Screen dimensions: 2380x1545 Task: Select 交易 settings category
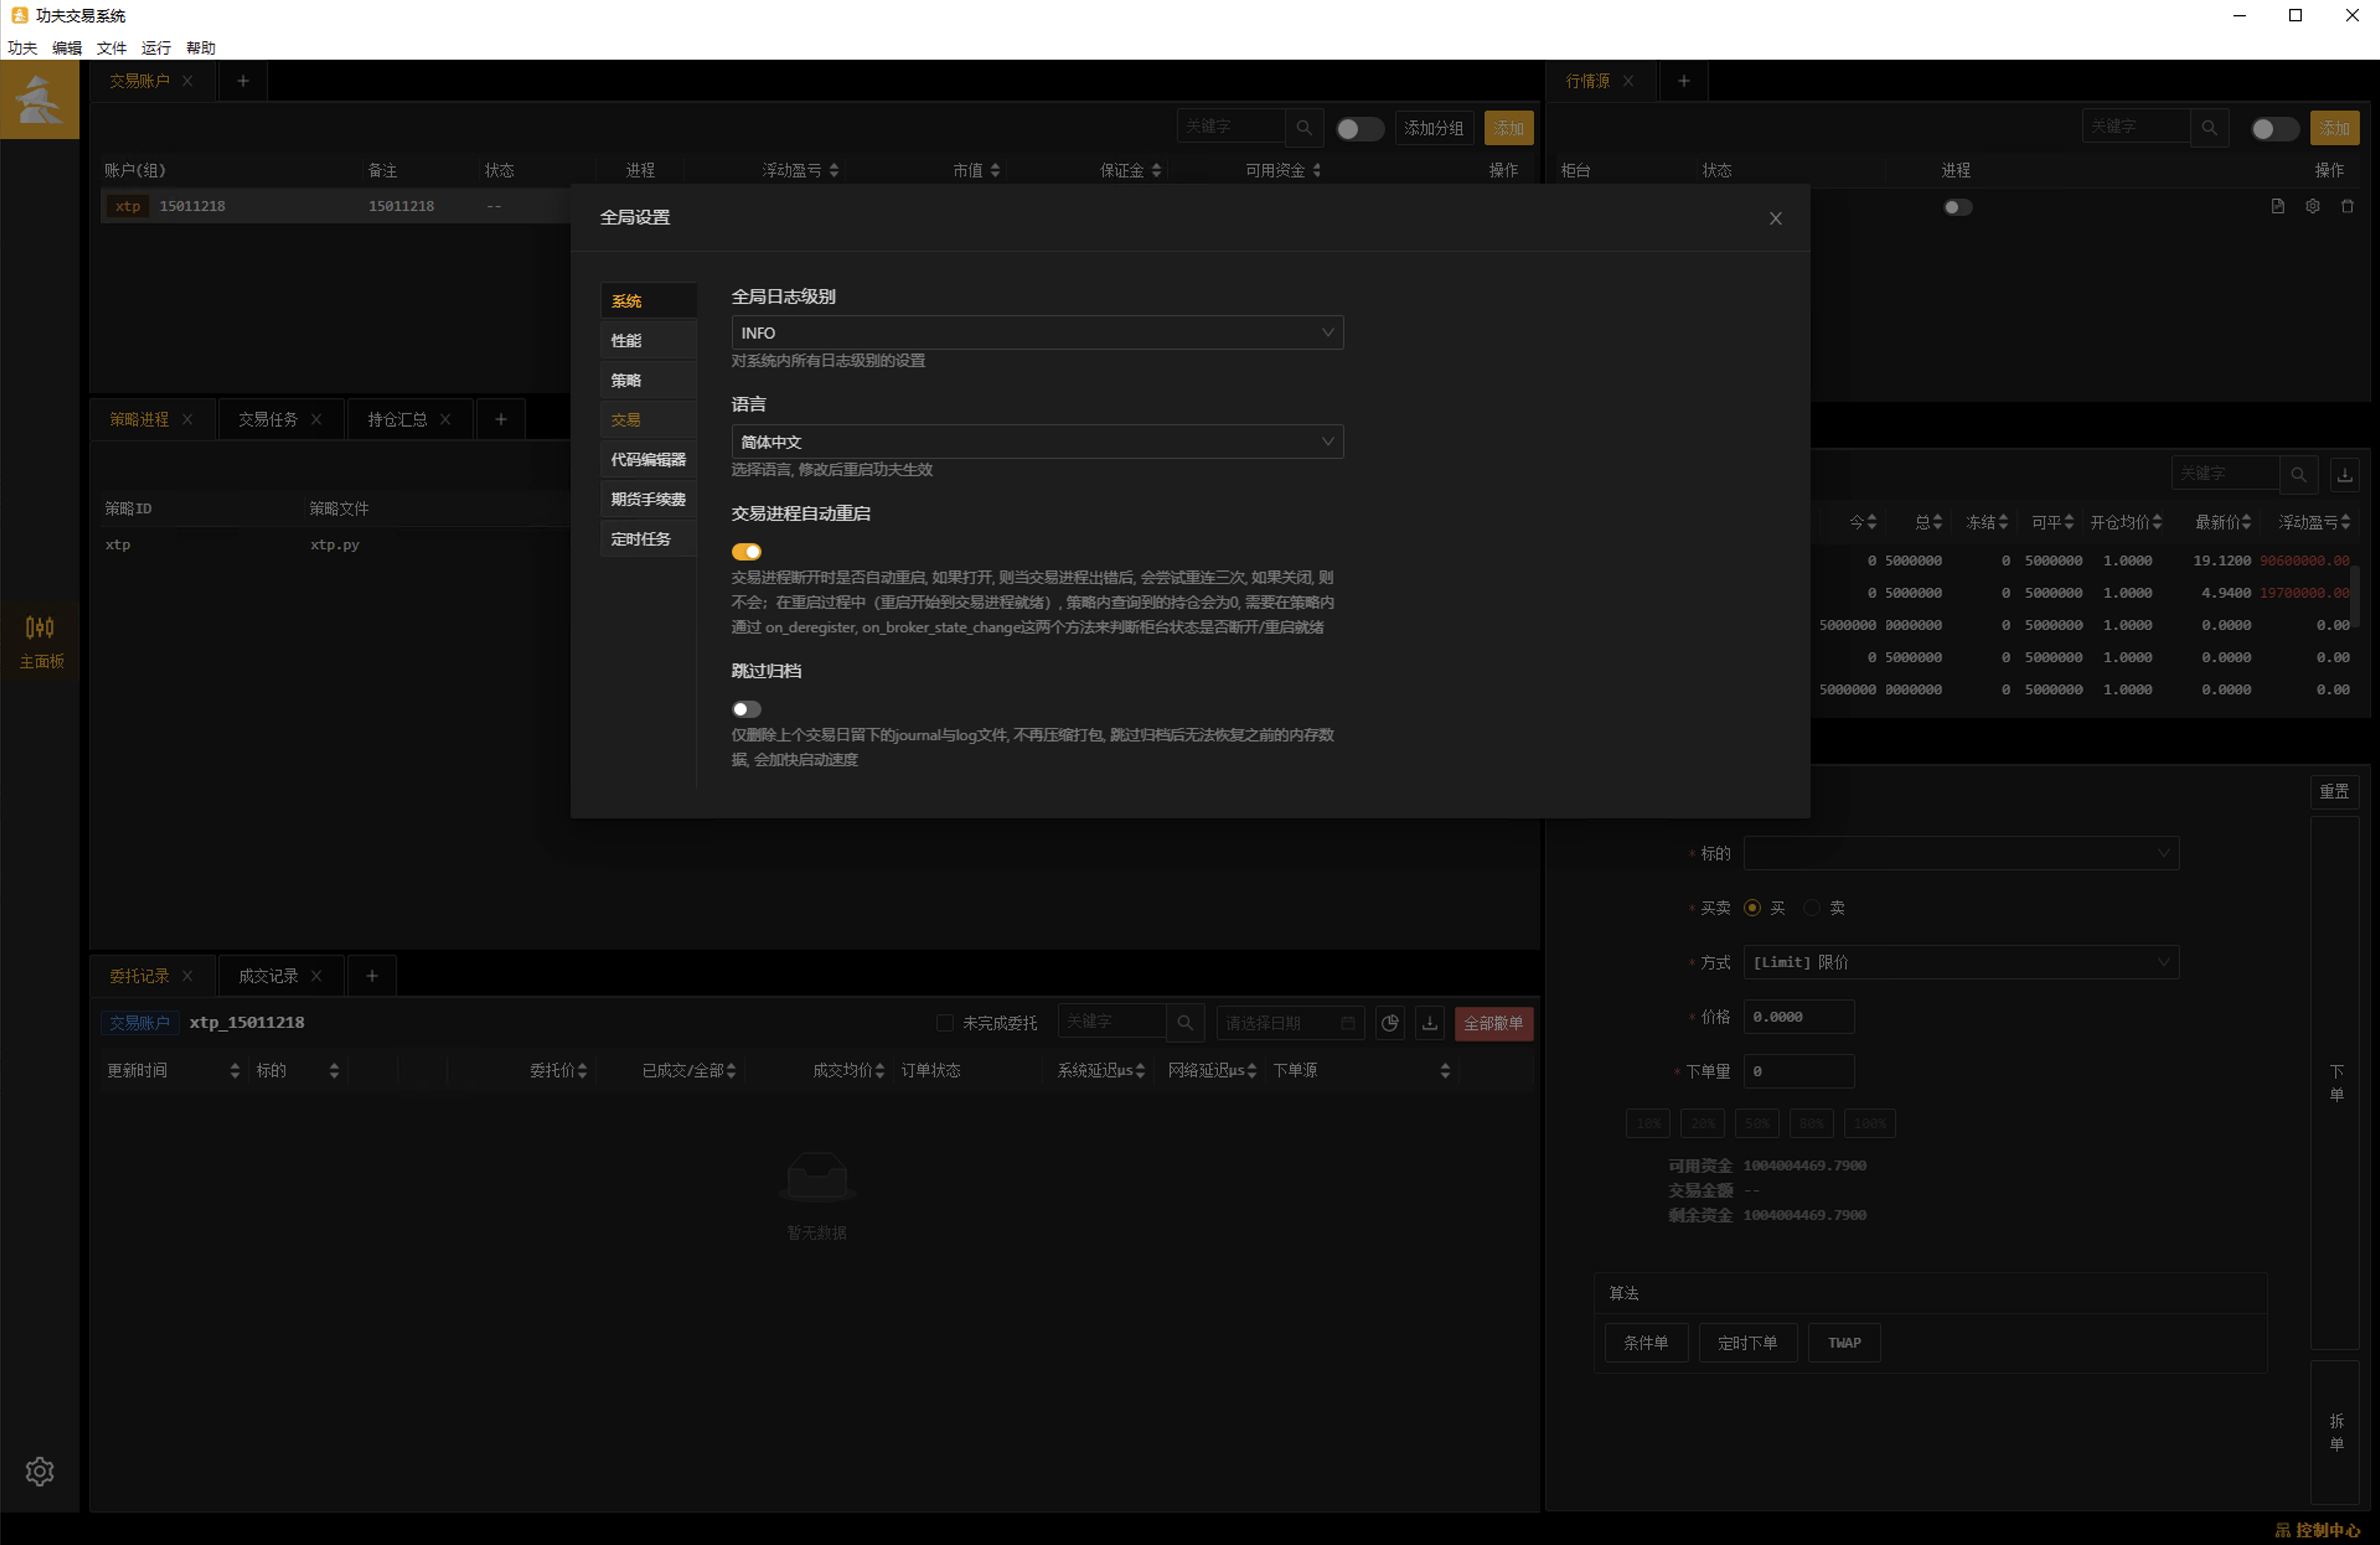click(648, 419)
